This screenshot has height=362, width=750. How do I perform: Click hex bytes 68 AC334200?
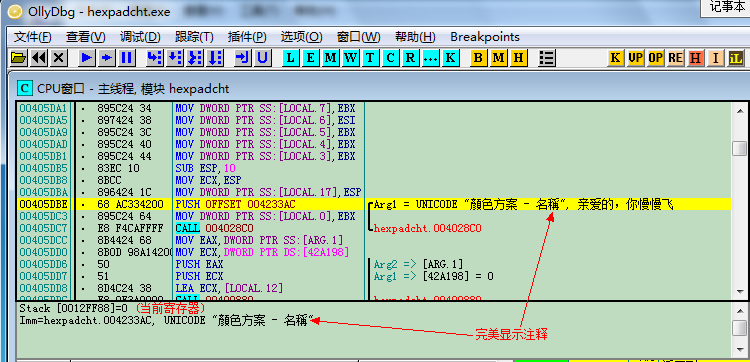click(130, 204)
